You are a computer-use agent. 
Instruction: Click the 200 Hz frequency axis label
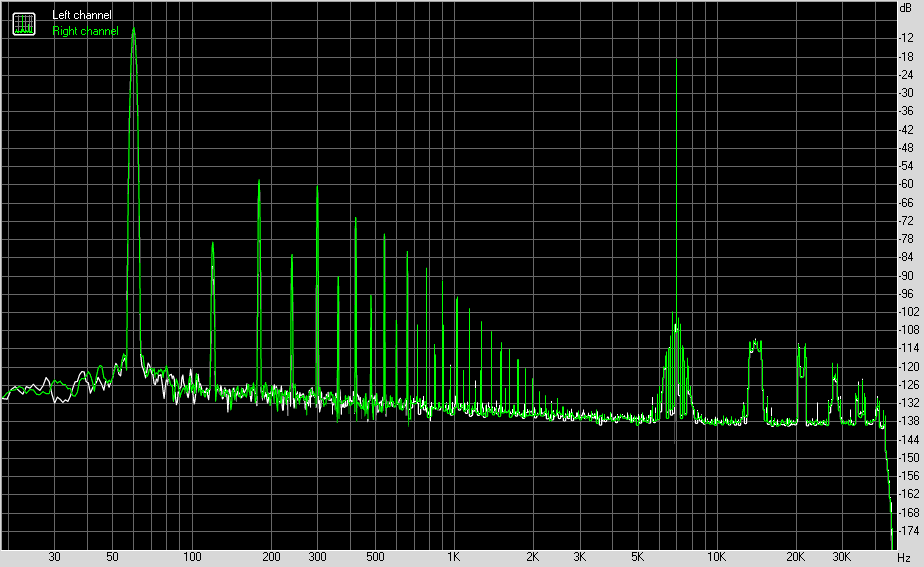pos(271,557)
